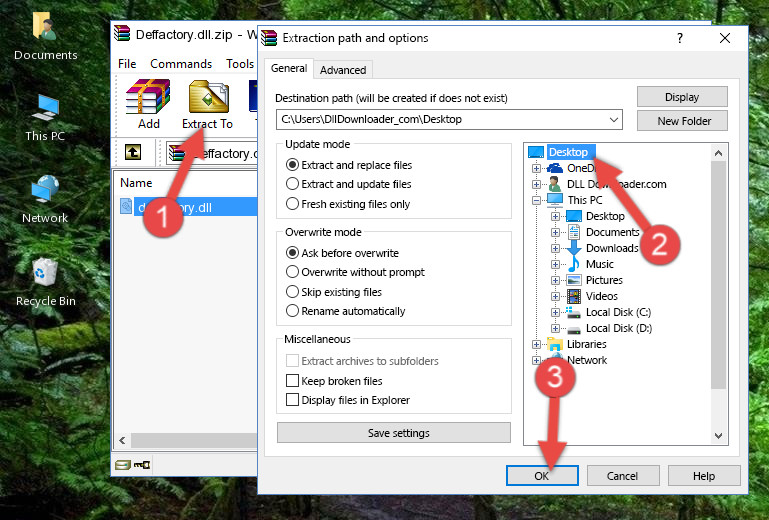
Task: Click the Local Disk (C:) drive icon
Action: point(573,312)
